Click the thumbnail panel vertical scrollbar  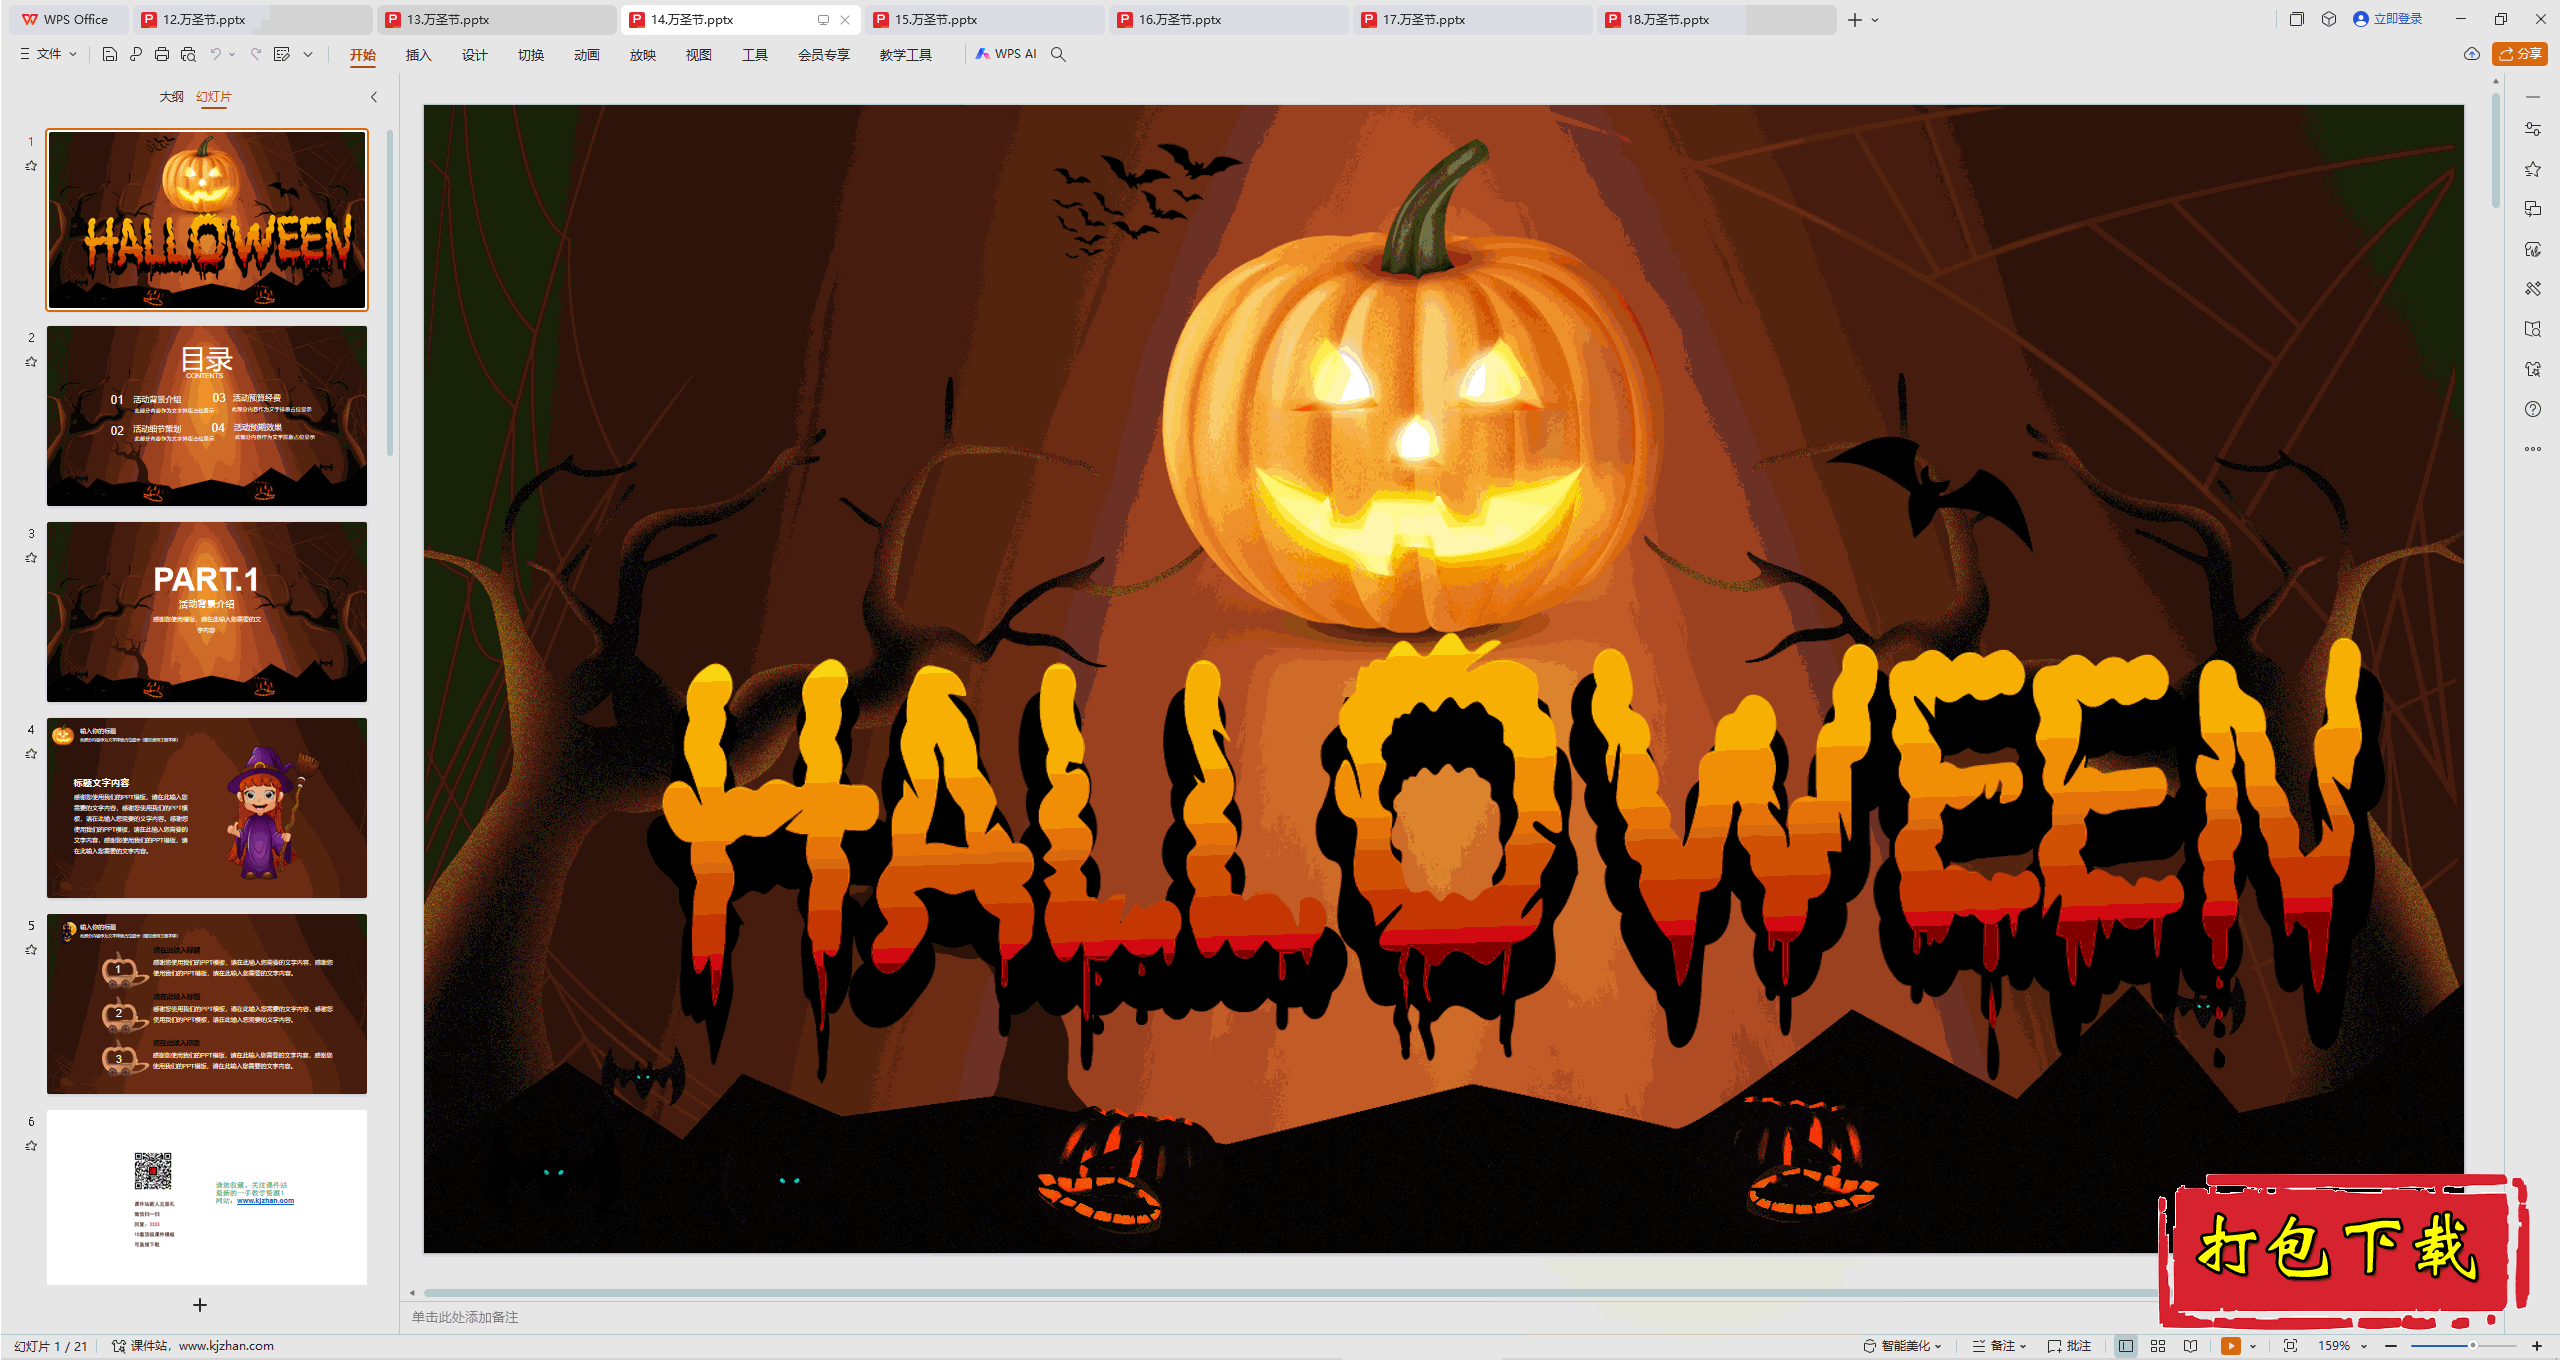tap(389, 293)
